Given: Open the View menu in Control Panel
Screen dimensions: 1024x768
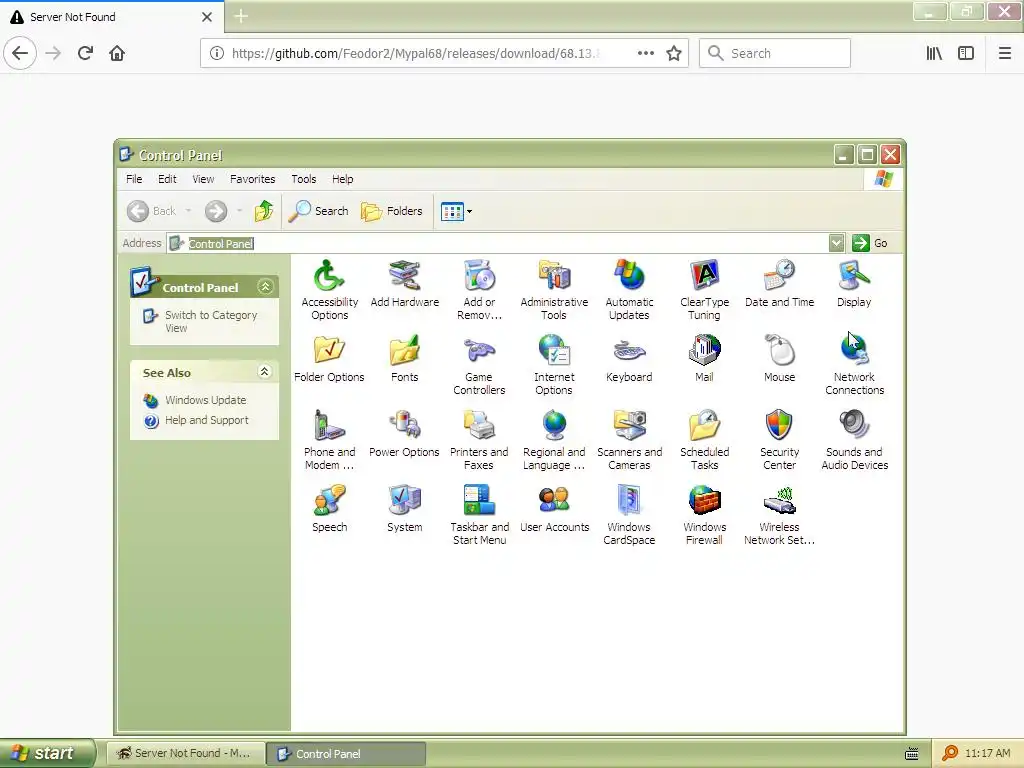Looking at the screenshot, I should (203, 179).
